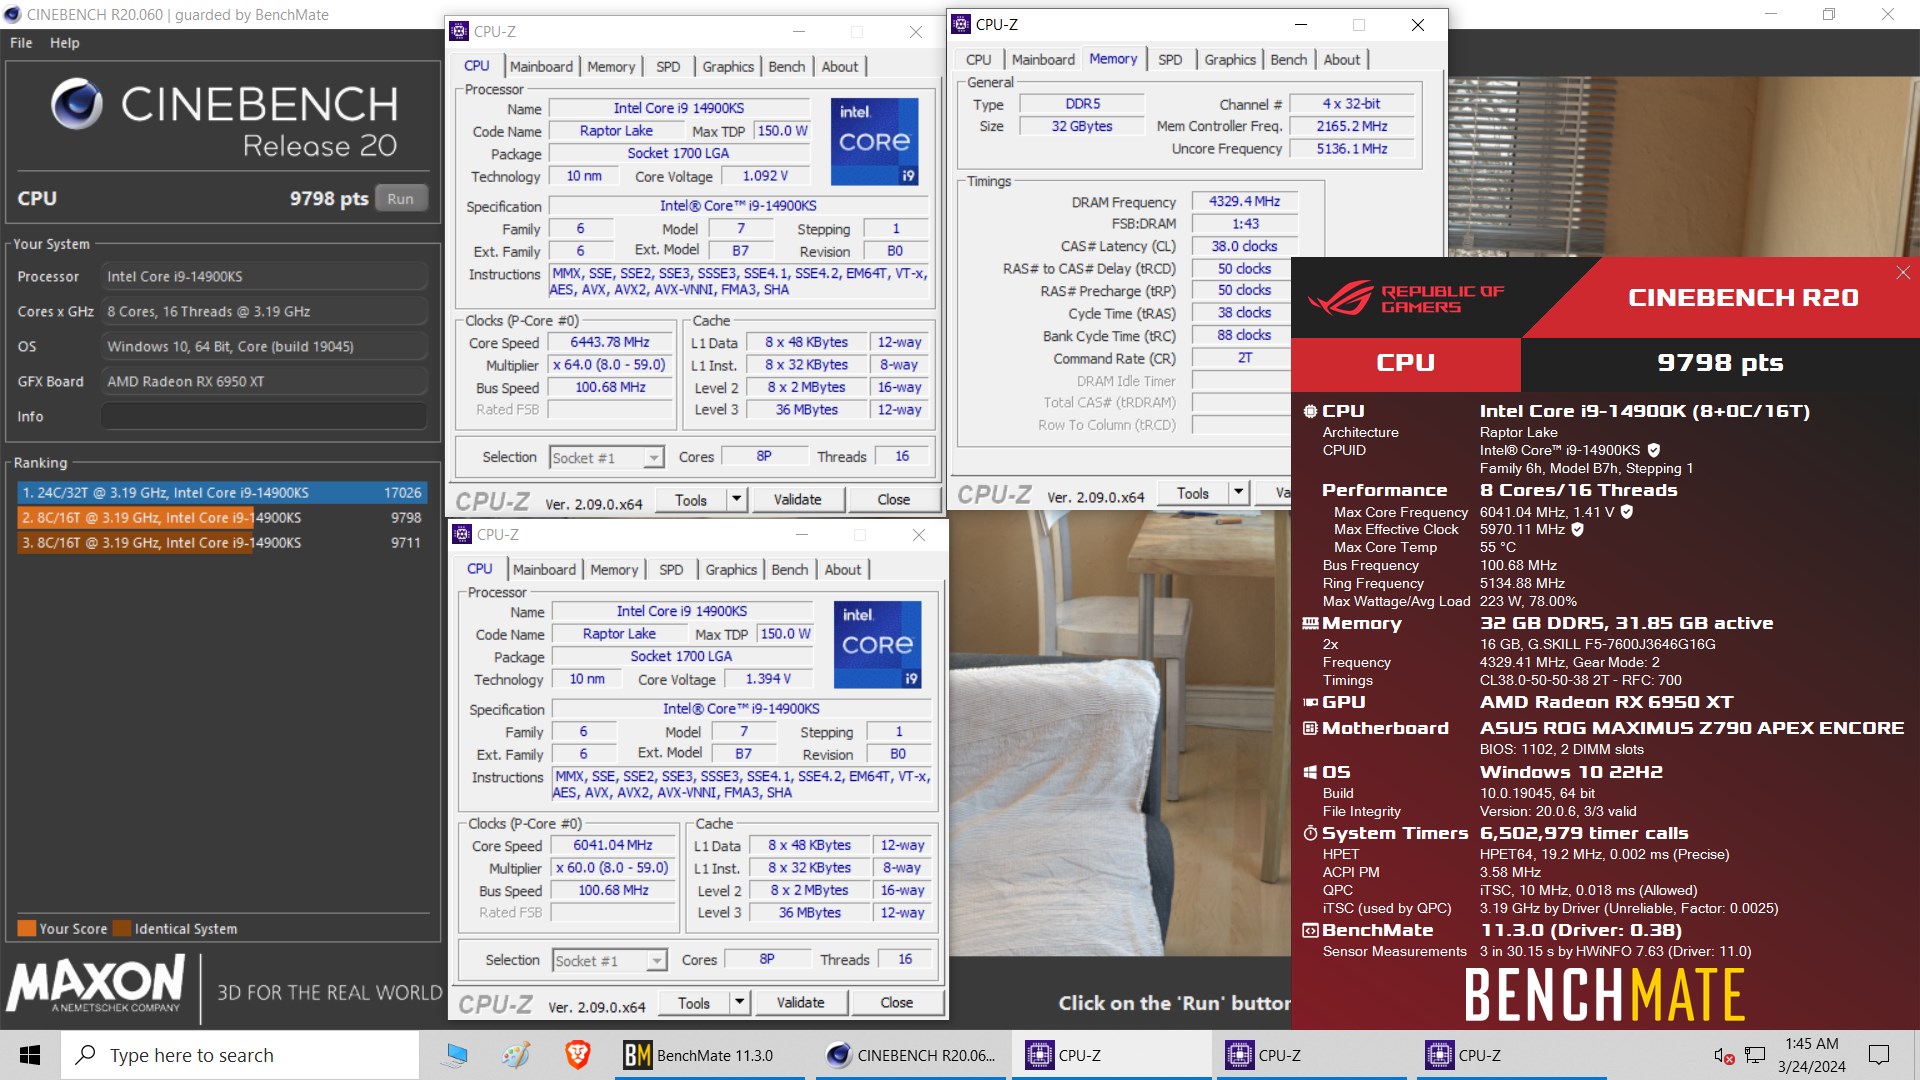
Task: Switch to Mainboard tab in top-left CPU-Z
Action: [x=541, y=66]
